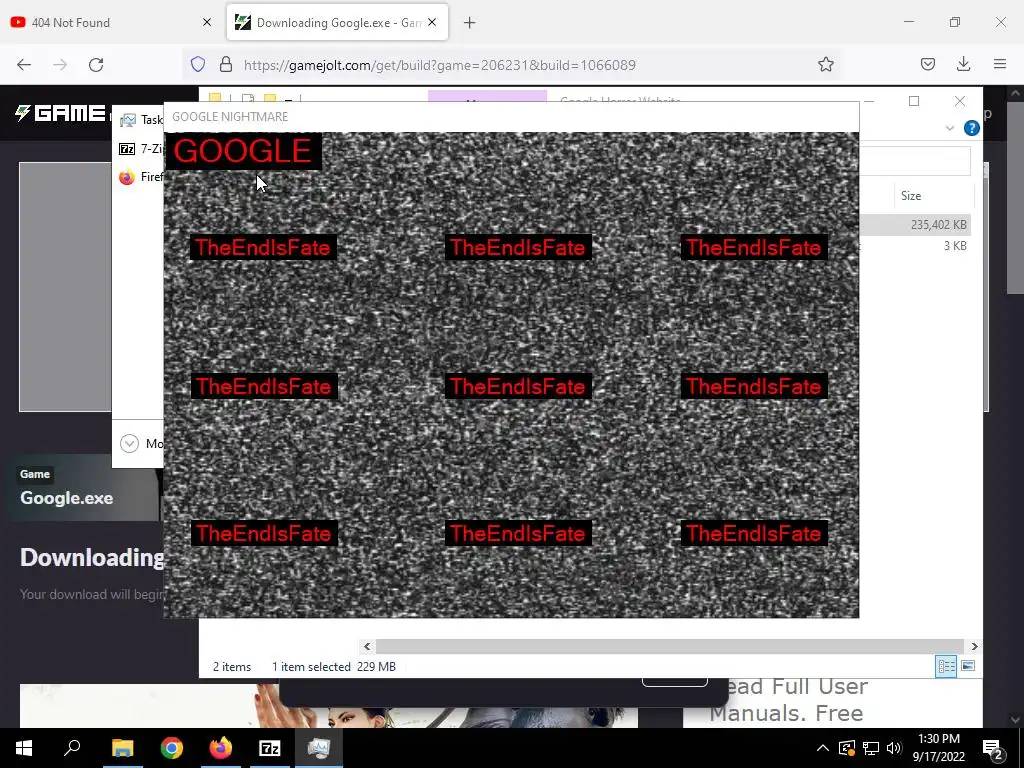Click the Game Jolt logo
Image resolution: width=1024 pixels, height=768 pixels.
[61, 113]
